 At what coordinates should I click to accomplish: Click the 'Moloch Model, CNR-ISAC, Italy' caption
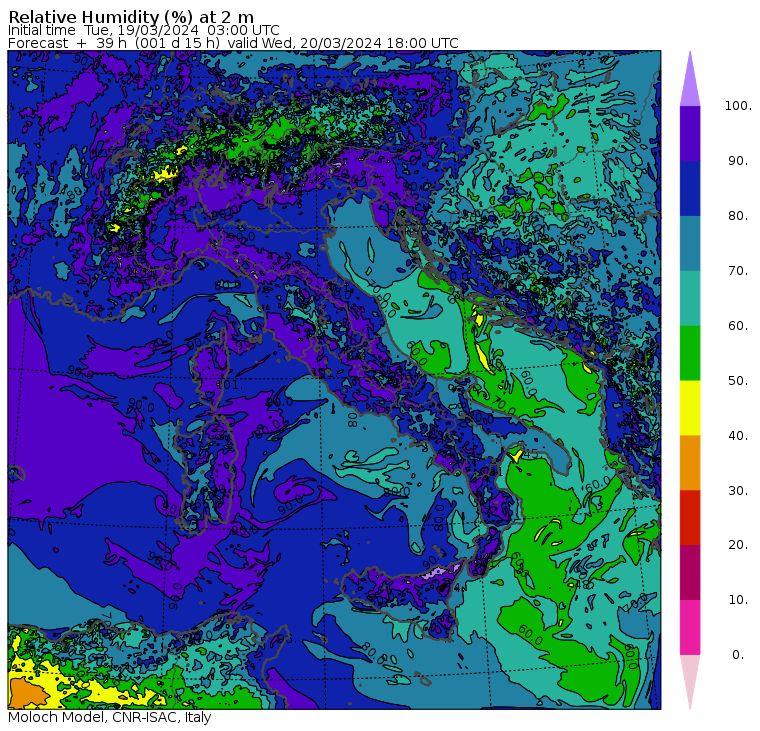[110, 717]
